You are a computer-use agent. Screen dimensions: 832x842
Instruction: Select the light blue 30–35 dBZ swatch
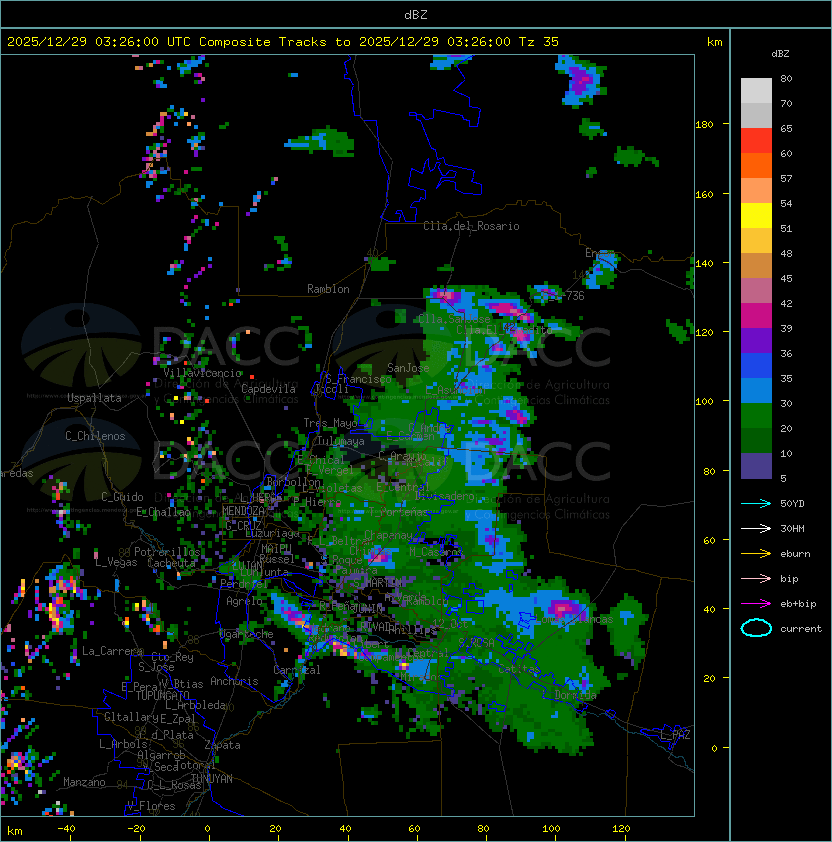point(756,391)
